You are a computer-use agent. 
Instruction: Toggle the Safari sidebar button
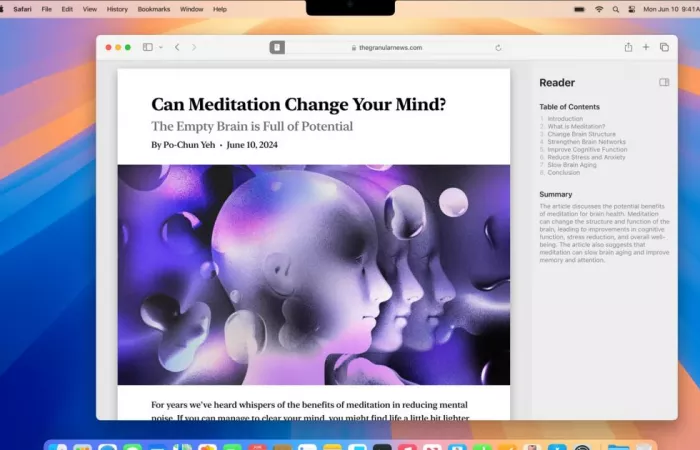[x=147, y=47]
